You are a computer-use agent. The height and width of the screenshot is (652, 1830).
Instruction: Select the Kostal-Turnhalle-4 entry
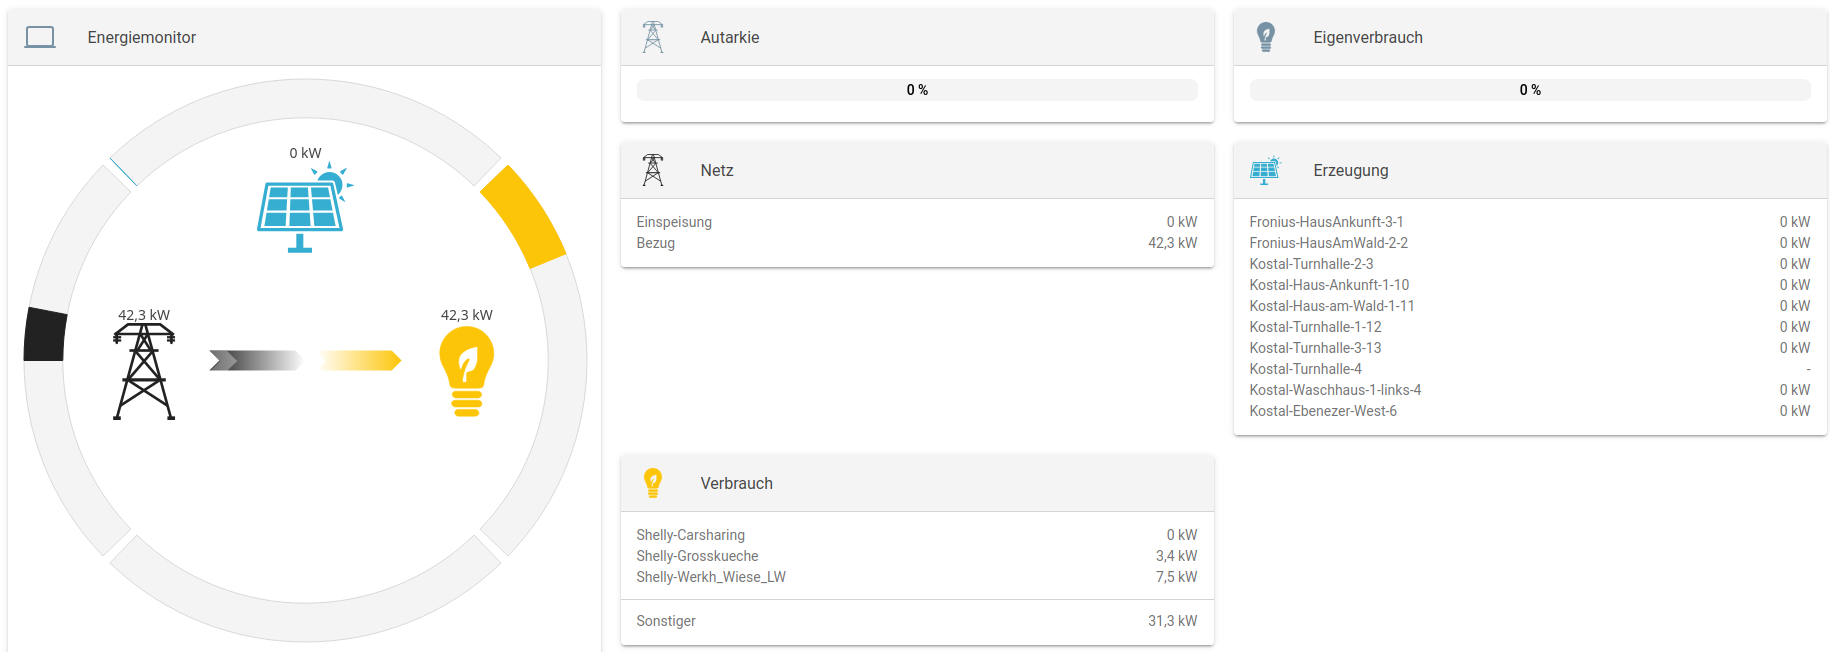pos(1305,369)
